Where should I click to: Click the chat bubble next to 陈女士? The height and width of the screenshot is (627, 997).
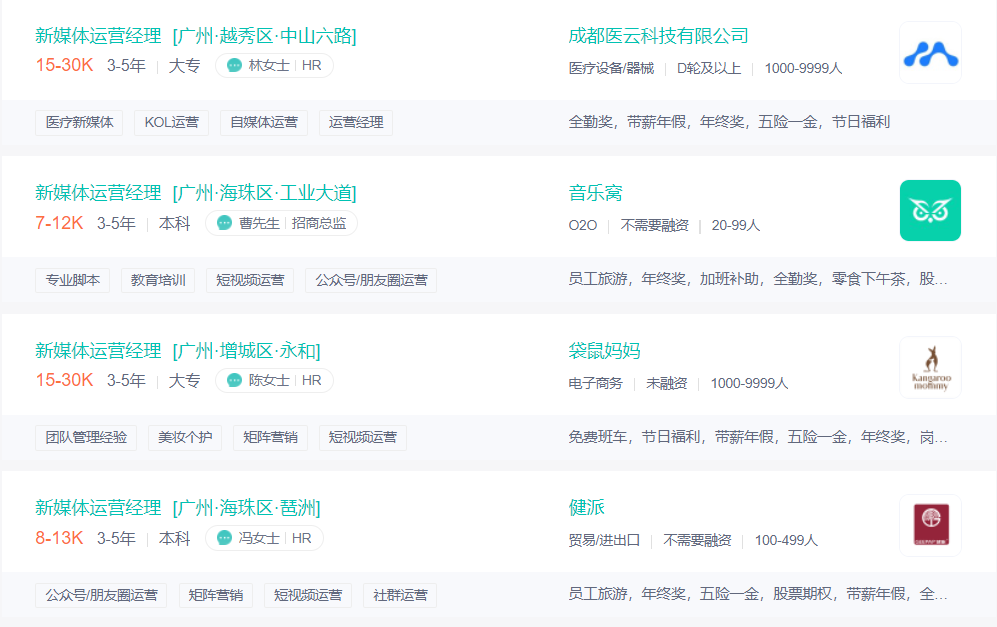[235, 380]
